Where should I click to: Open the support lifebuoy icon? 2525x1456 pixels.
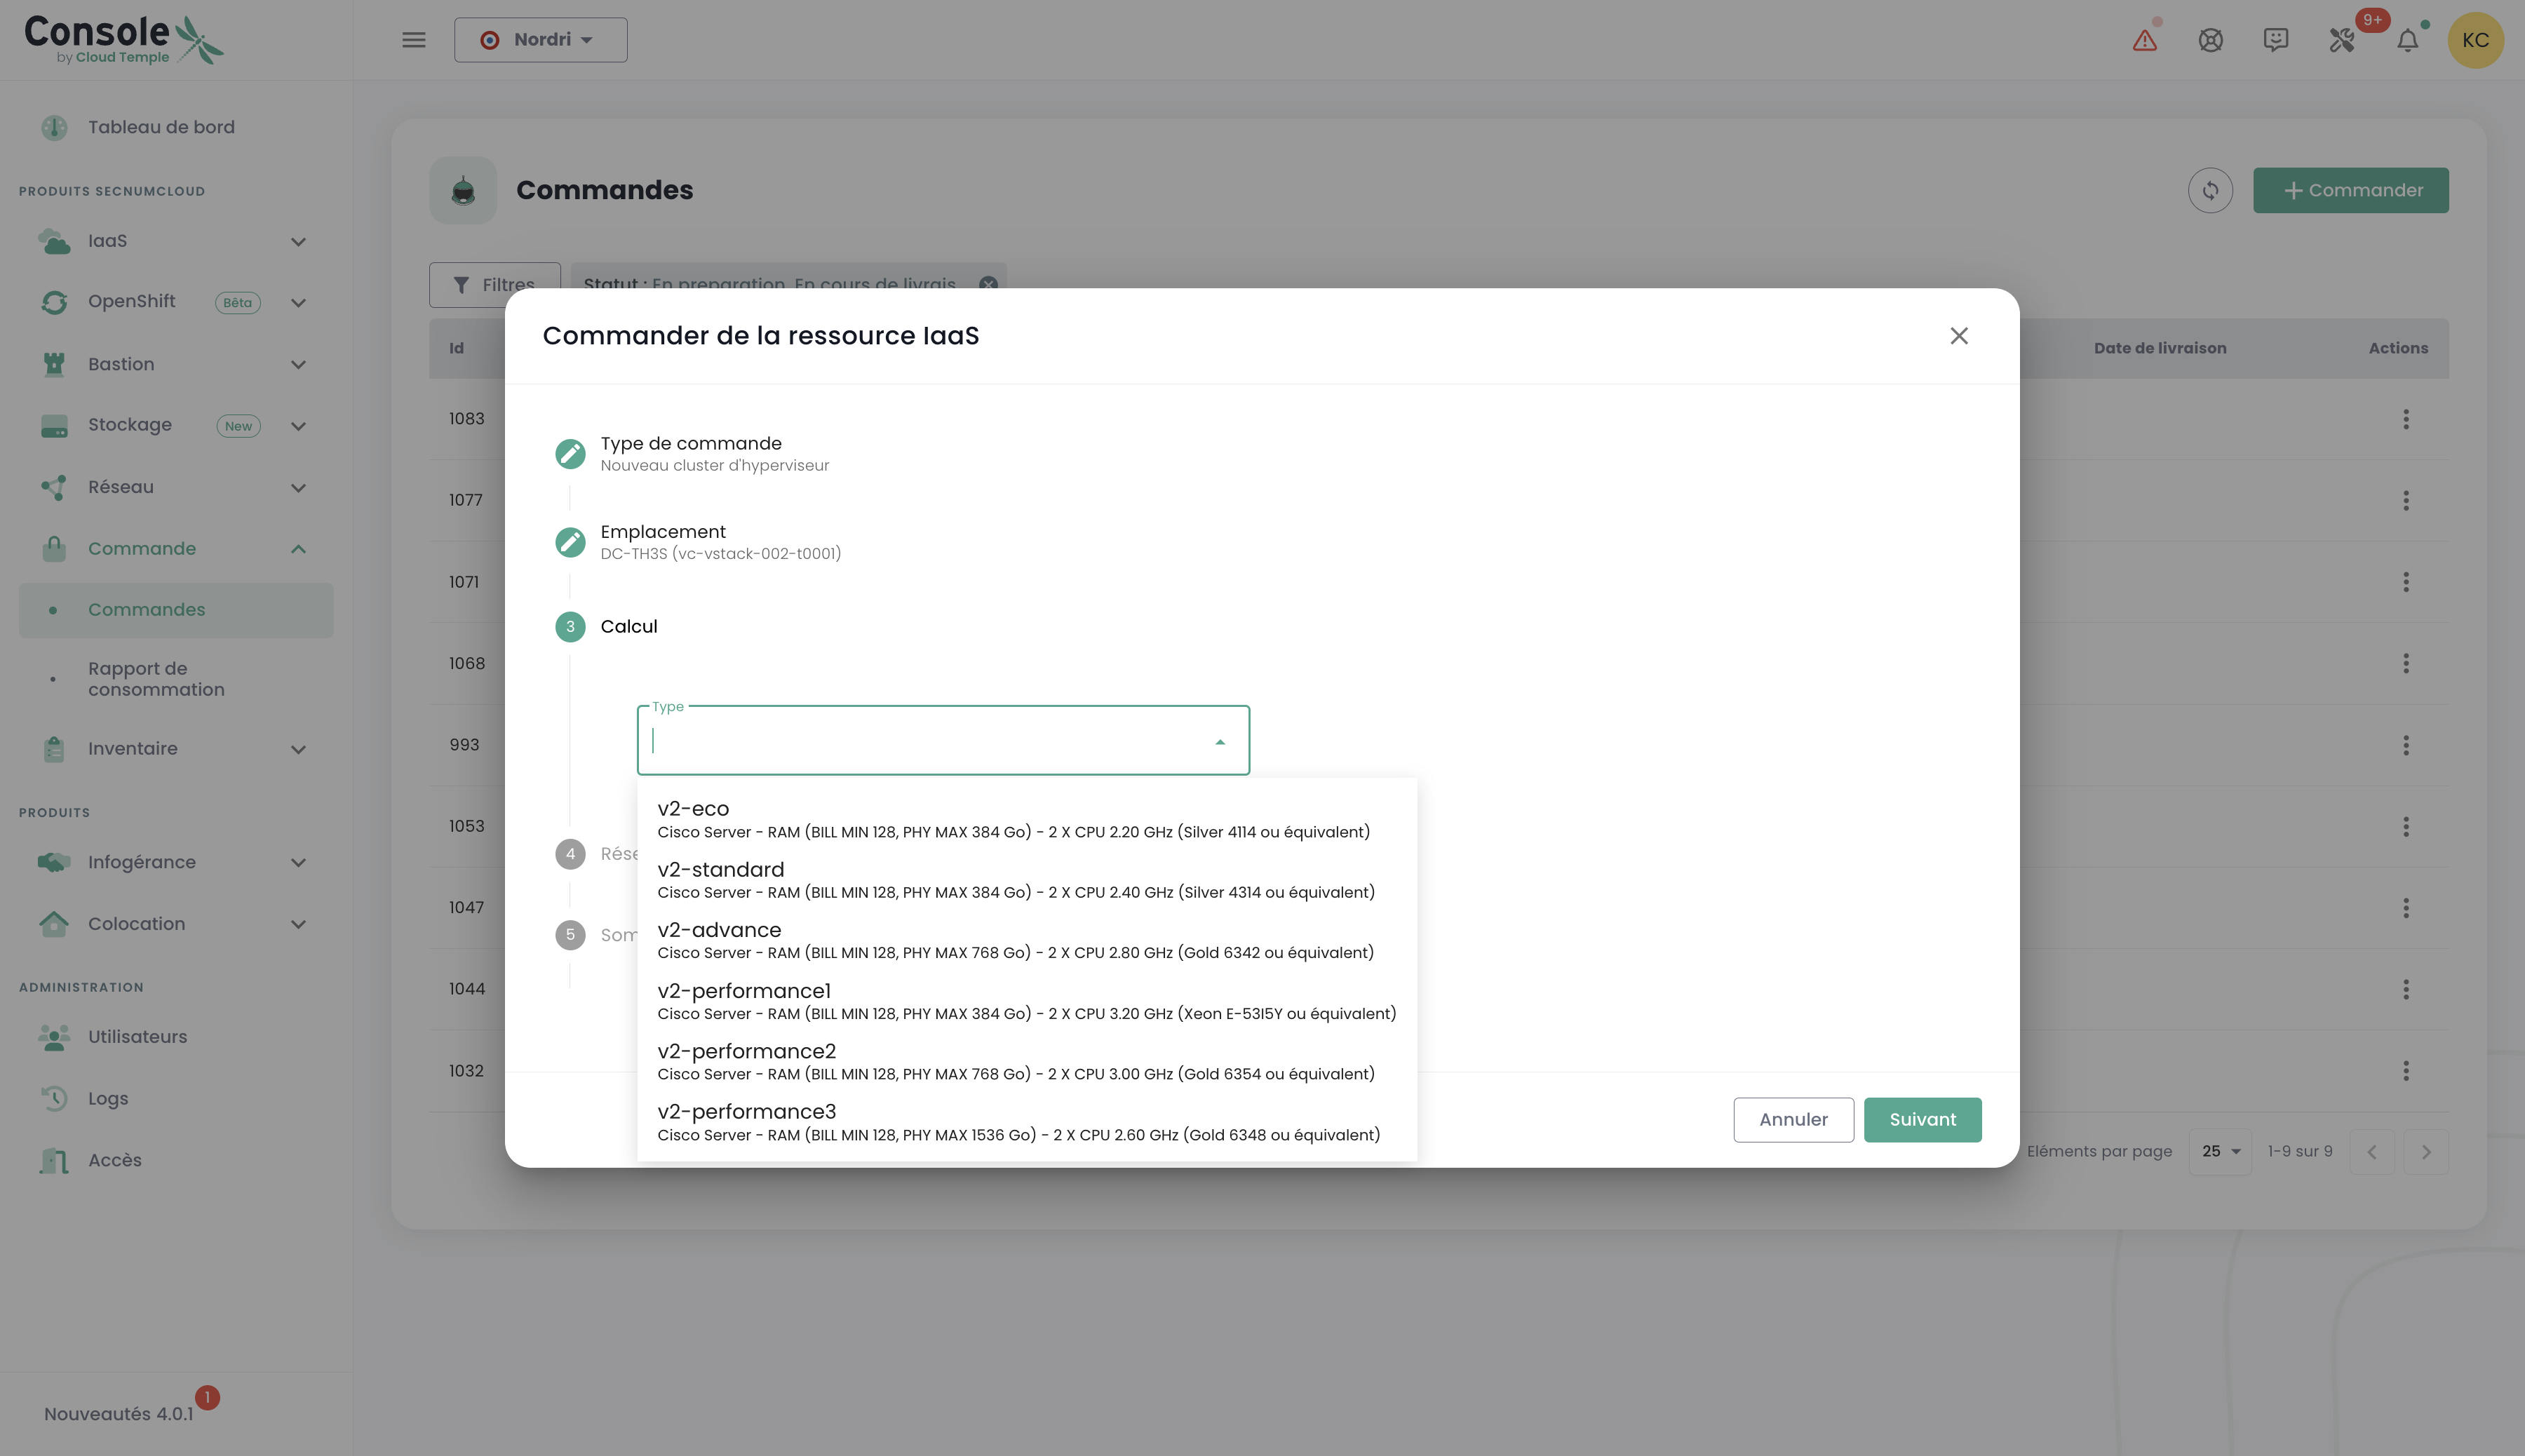tap(2210, 40)
